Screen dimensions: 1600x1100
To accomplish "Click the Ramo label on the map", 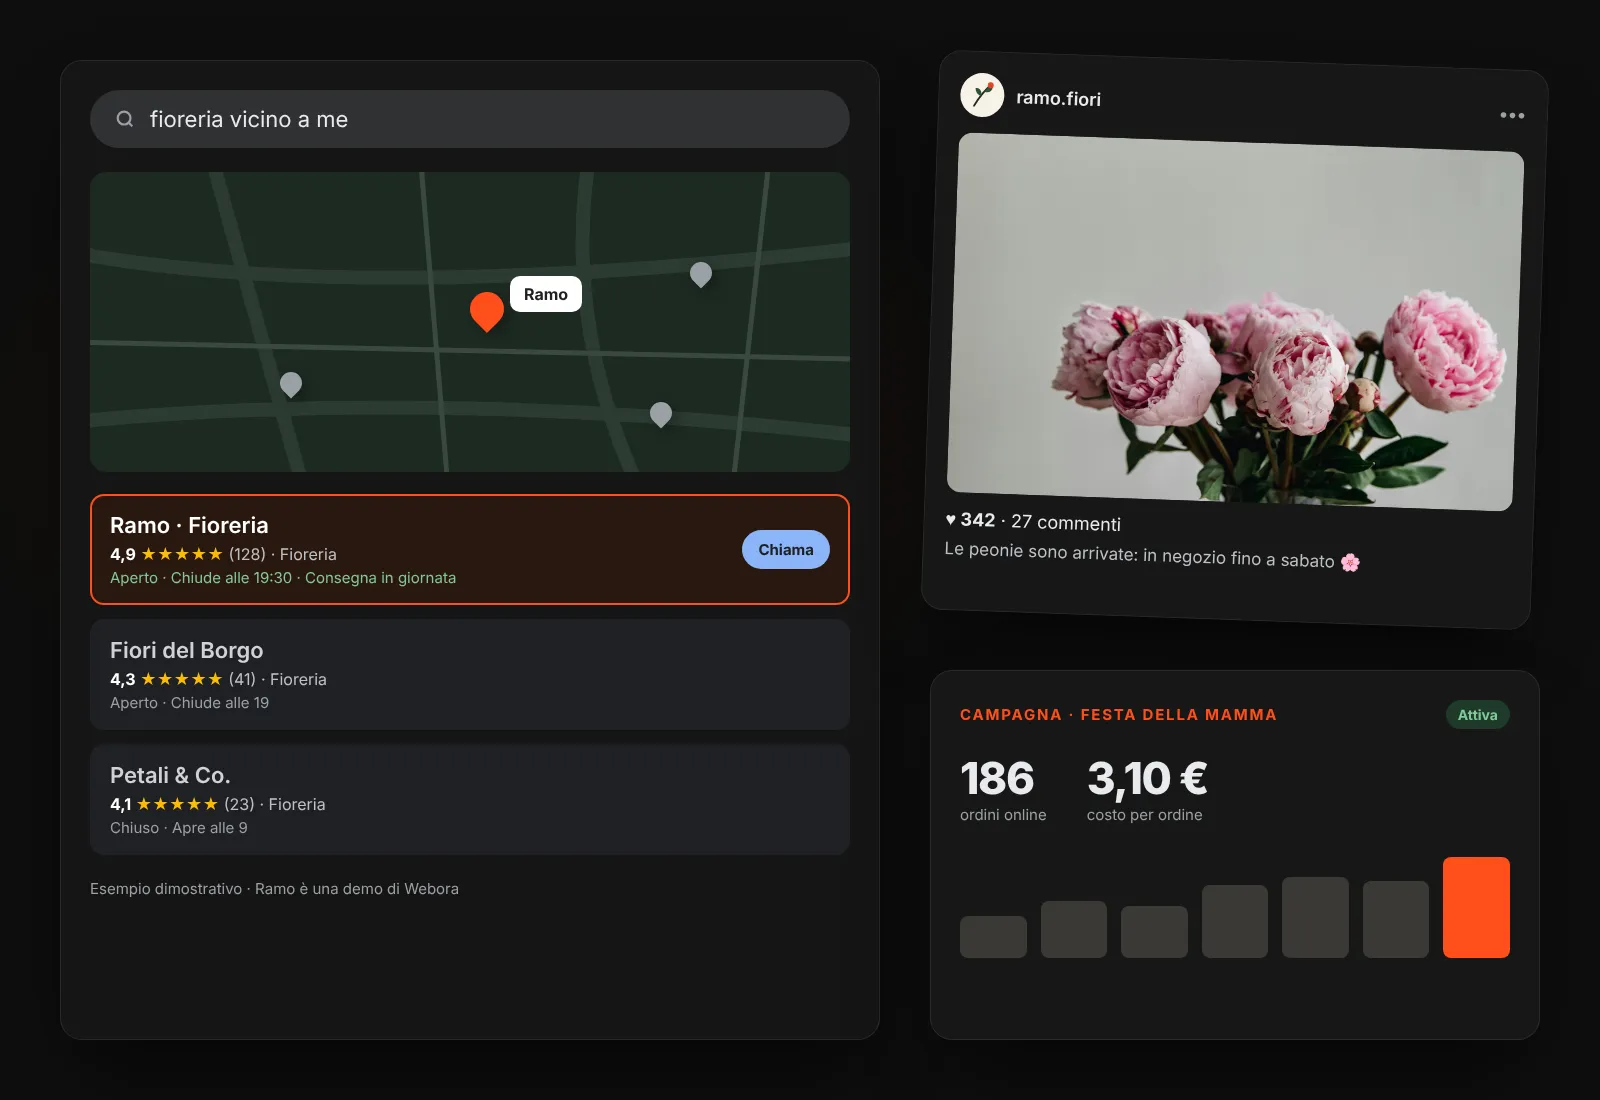I will tap(546, 294).
